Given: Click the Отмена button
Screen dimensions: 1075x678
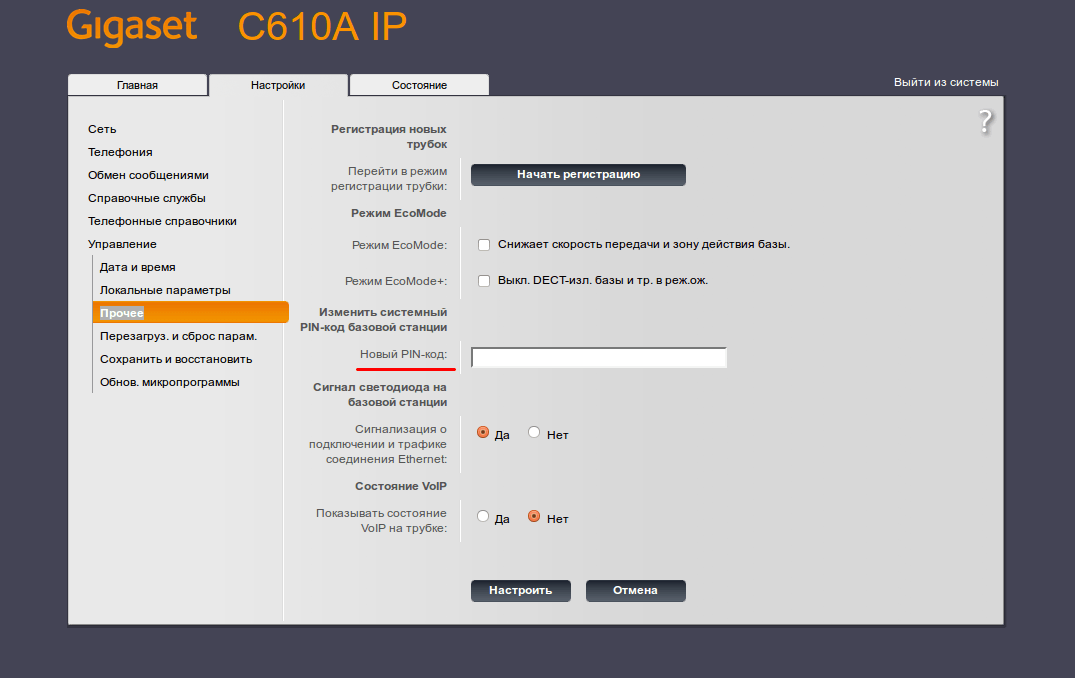Looking at the screenshot, I should pyautogui.click(x=636, y=591).
